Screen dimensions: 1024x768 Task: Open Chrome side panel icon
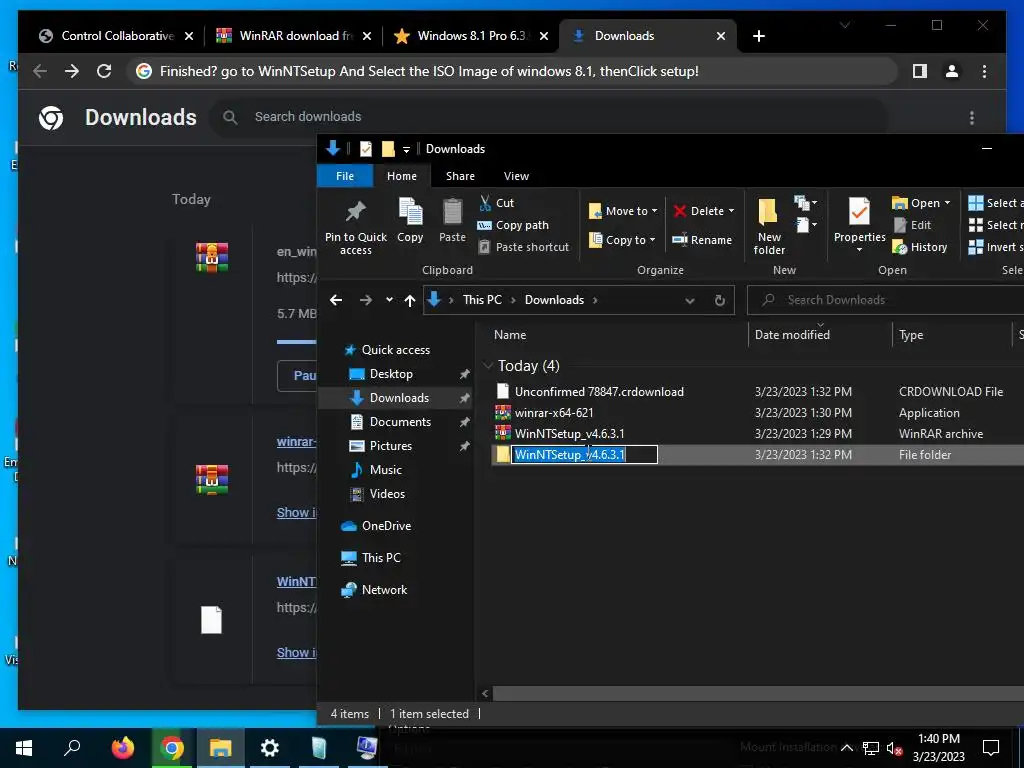tap(920, 71)
